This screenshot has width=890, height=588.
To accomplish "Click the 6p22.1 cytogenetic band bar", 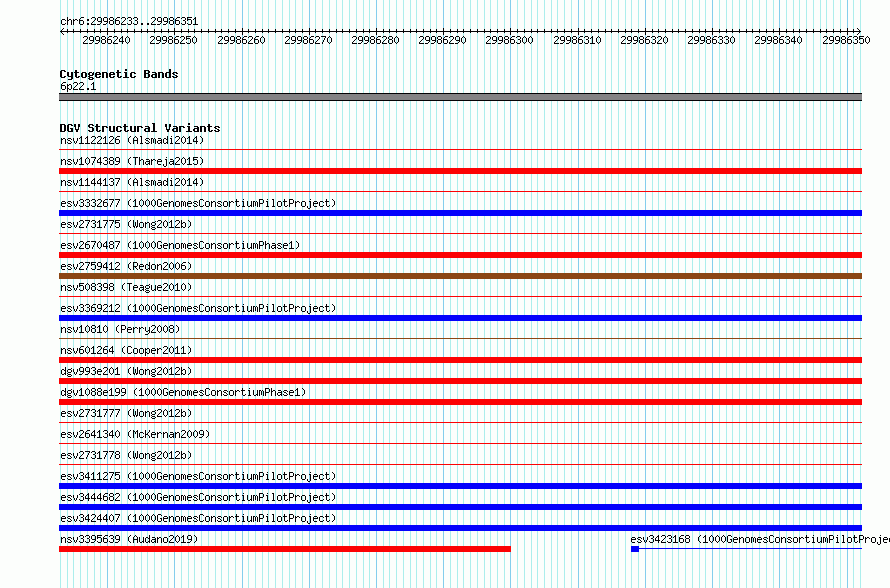I will click(460, 97).
